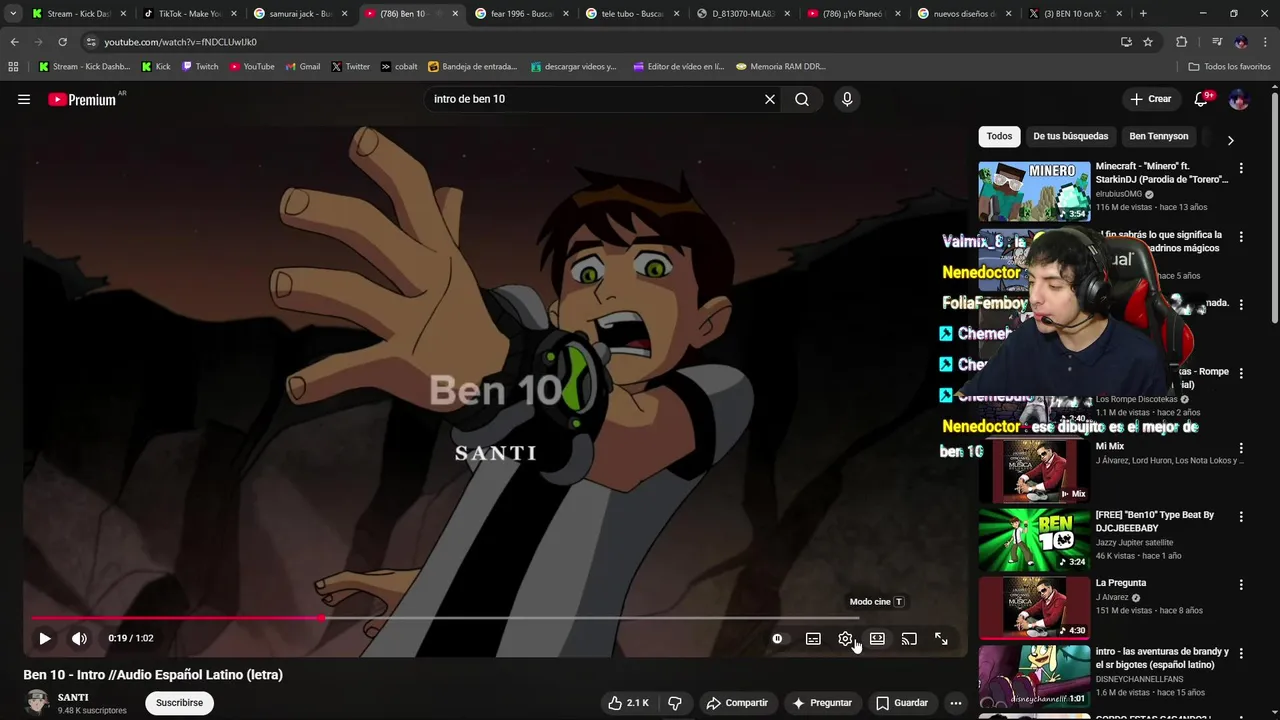The image size is (1280, 720).
Task: Open Chrome media control icon
Action: coord(1216,42)
